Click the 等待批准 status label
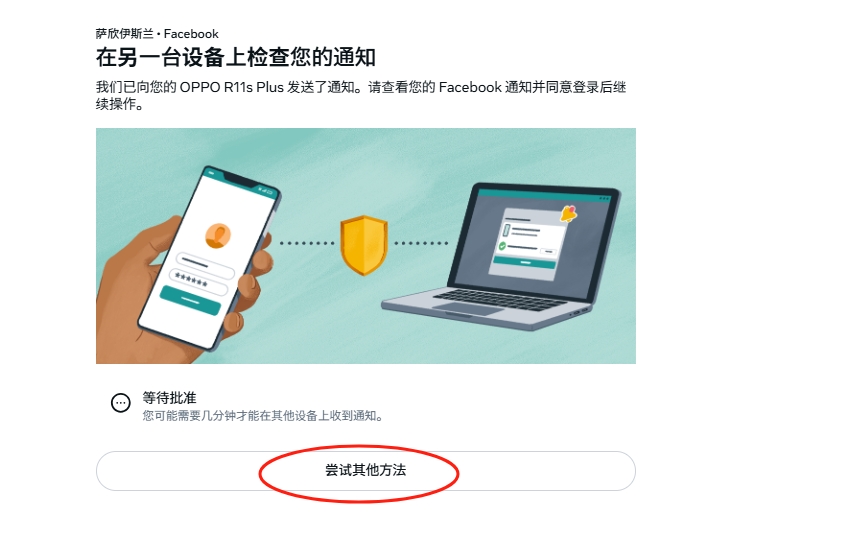The height and width of the screenshot is (542, 841). point(169,398)
